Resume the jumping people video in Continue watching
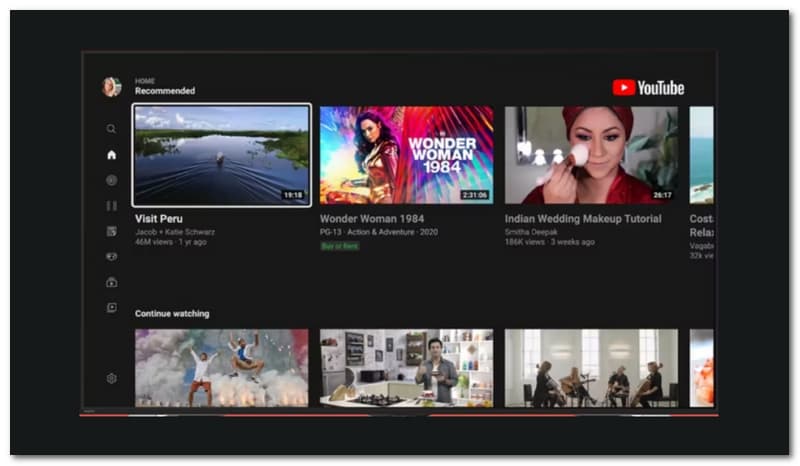The width and height of the screenshot is (800, 466). 222,367
